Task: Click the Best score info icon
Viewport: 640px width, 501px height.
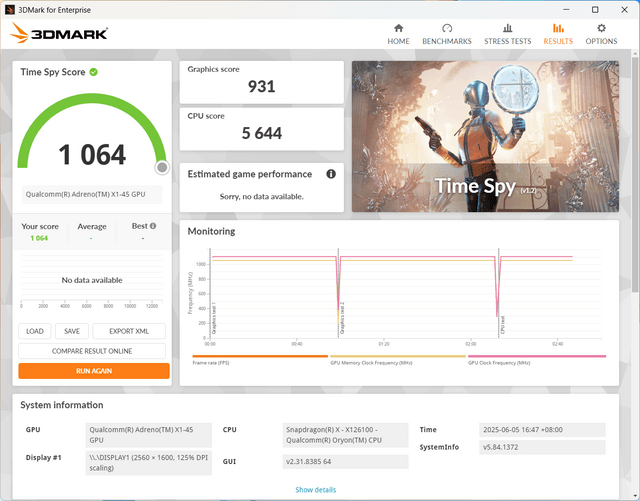Action: click(x=153, y=226)
